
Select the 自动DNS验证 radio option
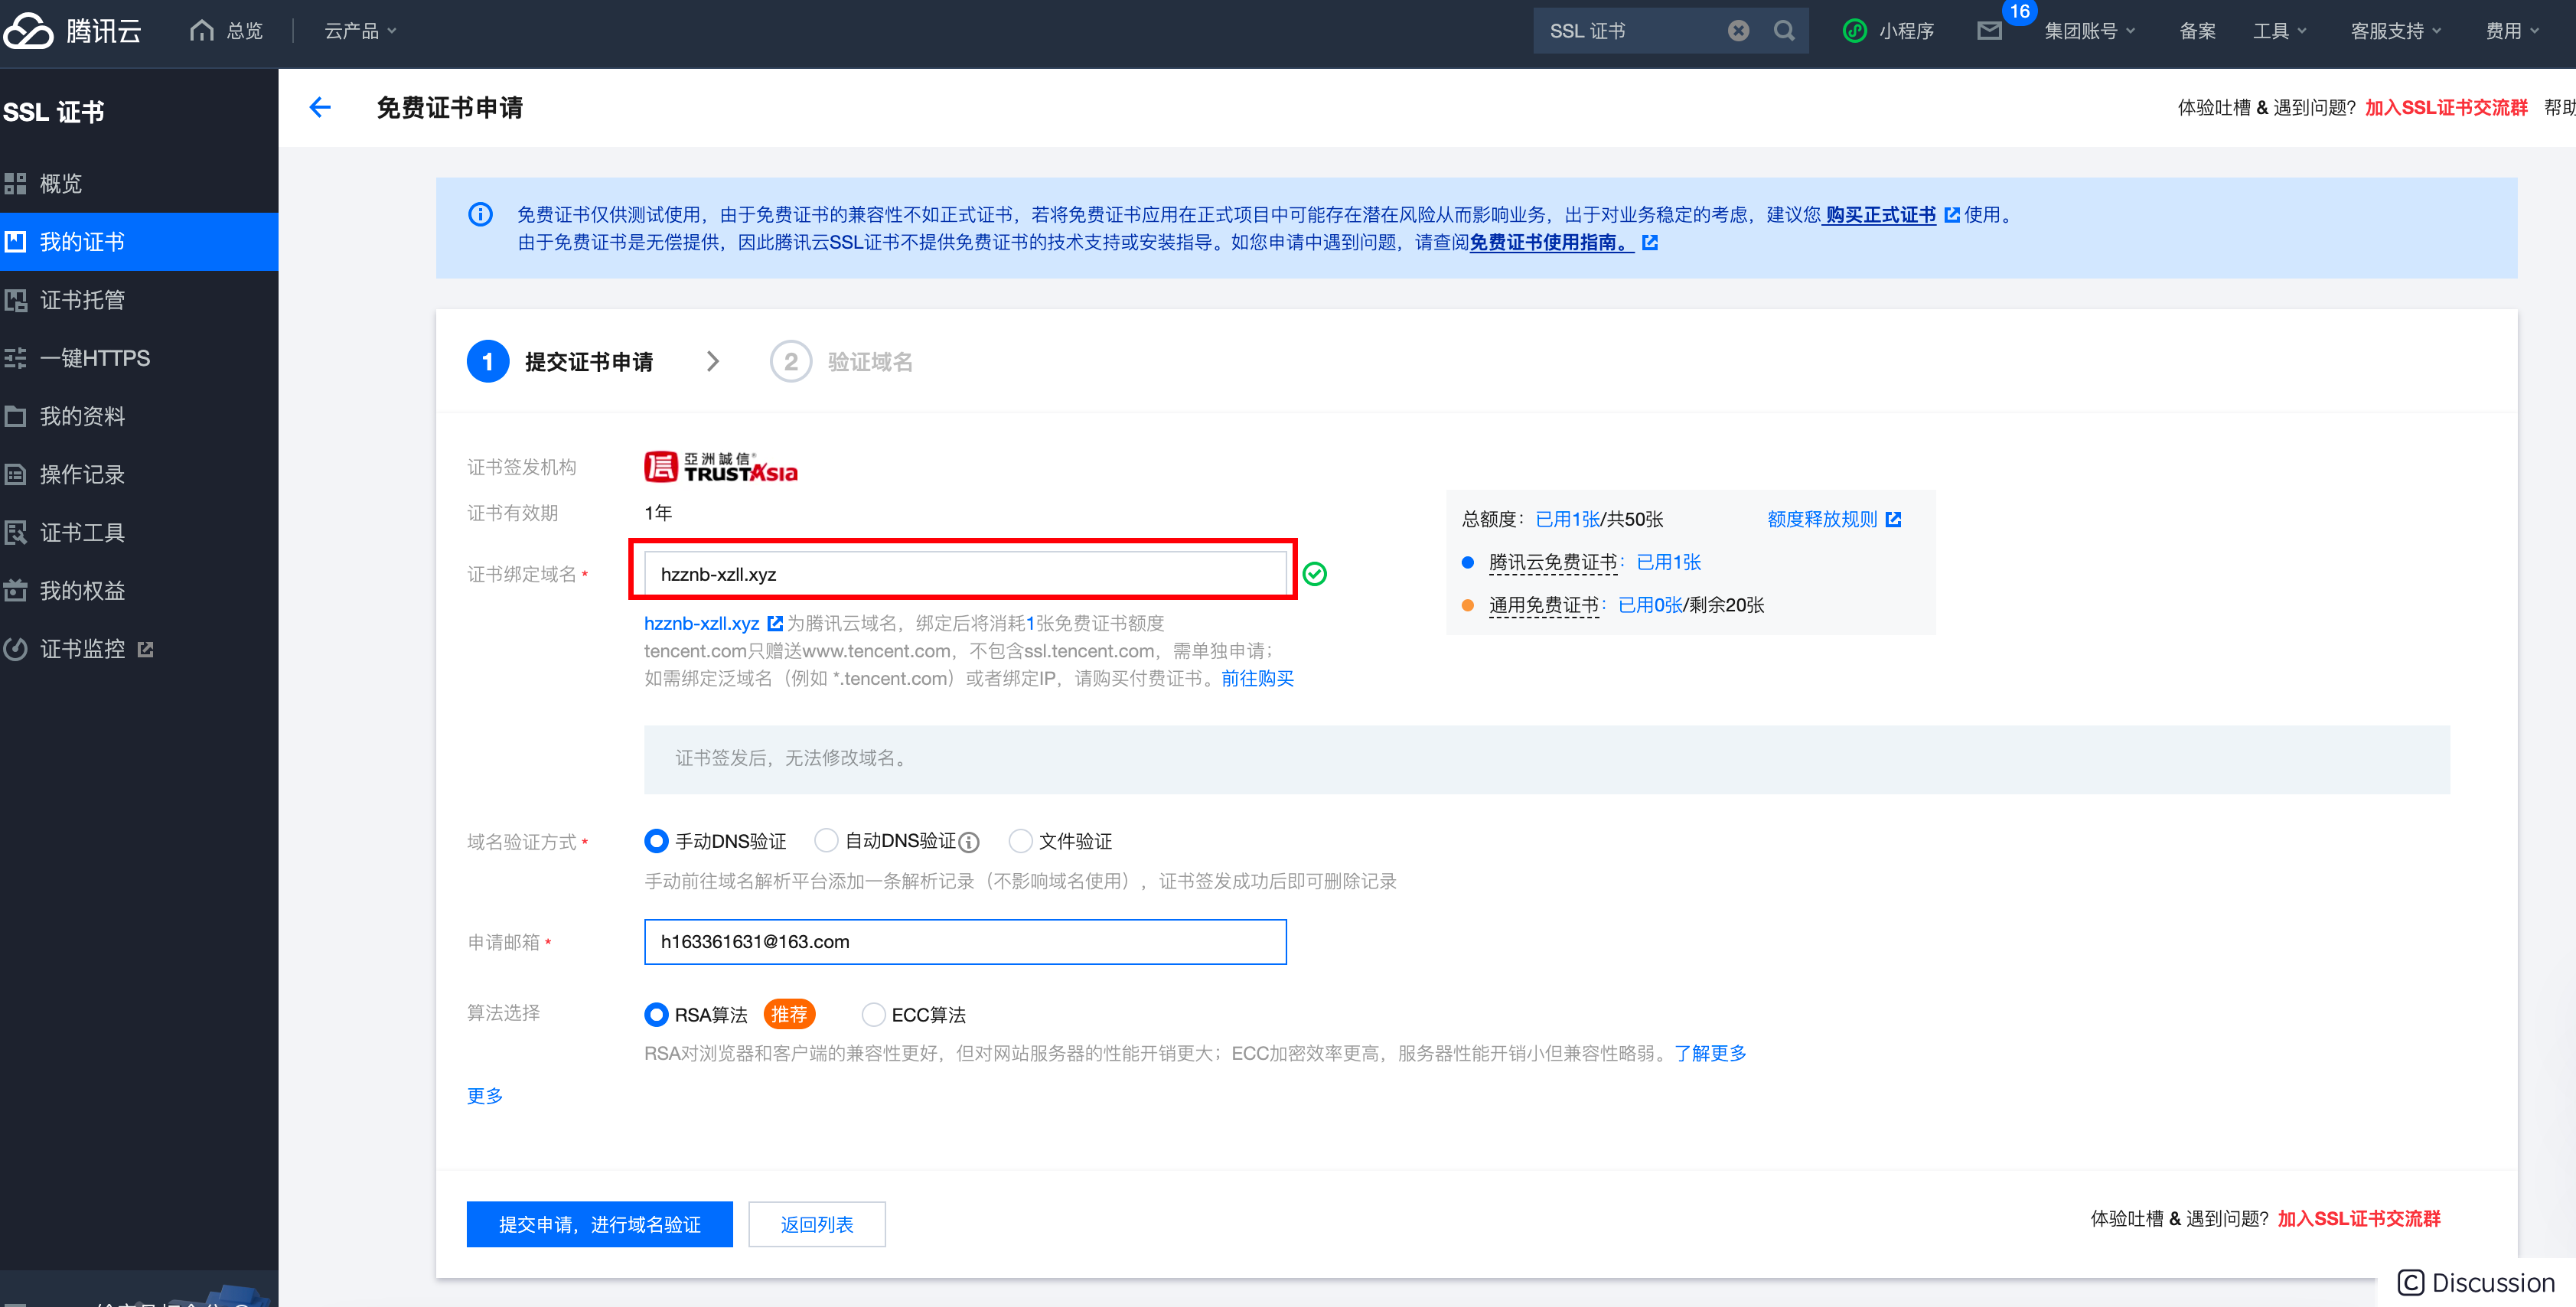826,841
